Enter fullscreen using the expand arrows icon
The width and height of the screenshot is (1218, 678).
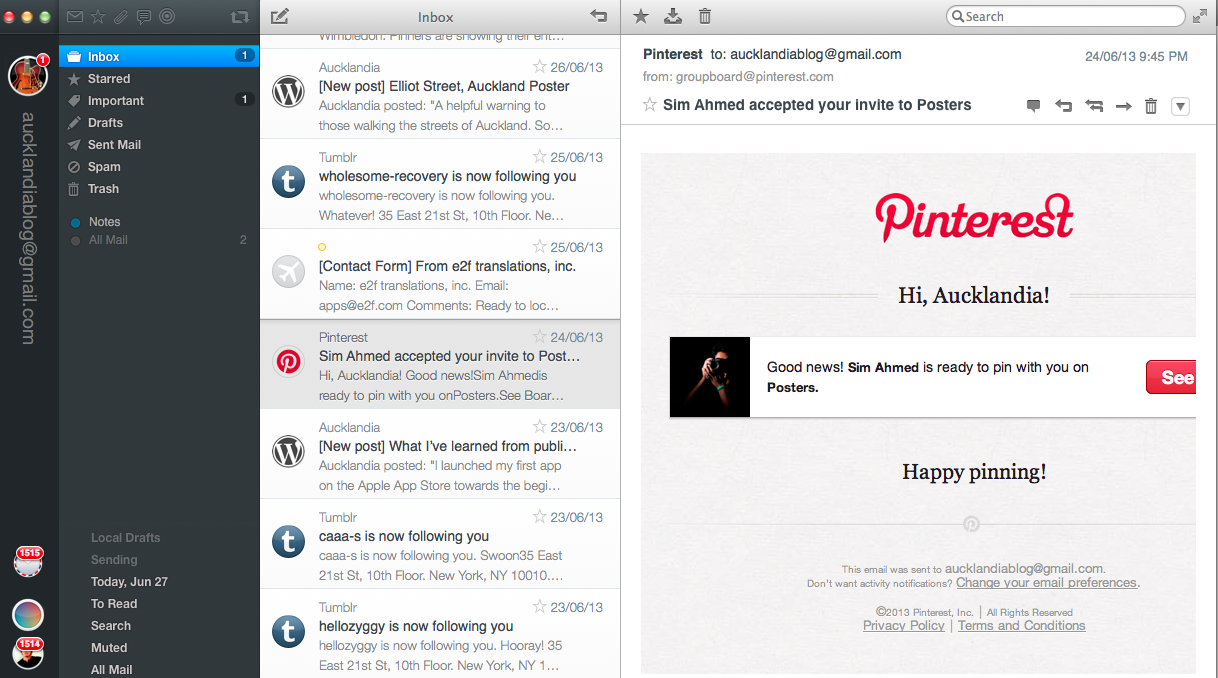click(x=1200, y=16)
